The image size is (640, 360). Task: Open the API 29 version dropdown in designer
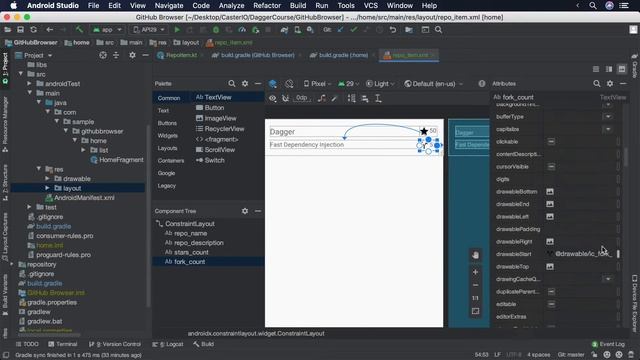(349, 84)
